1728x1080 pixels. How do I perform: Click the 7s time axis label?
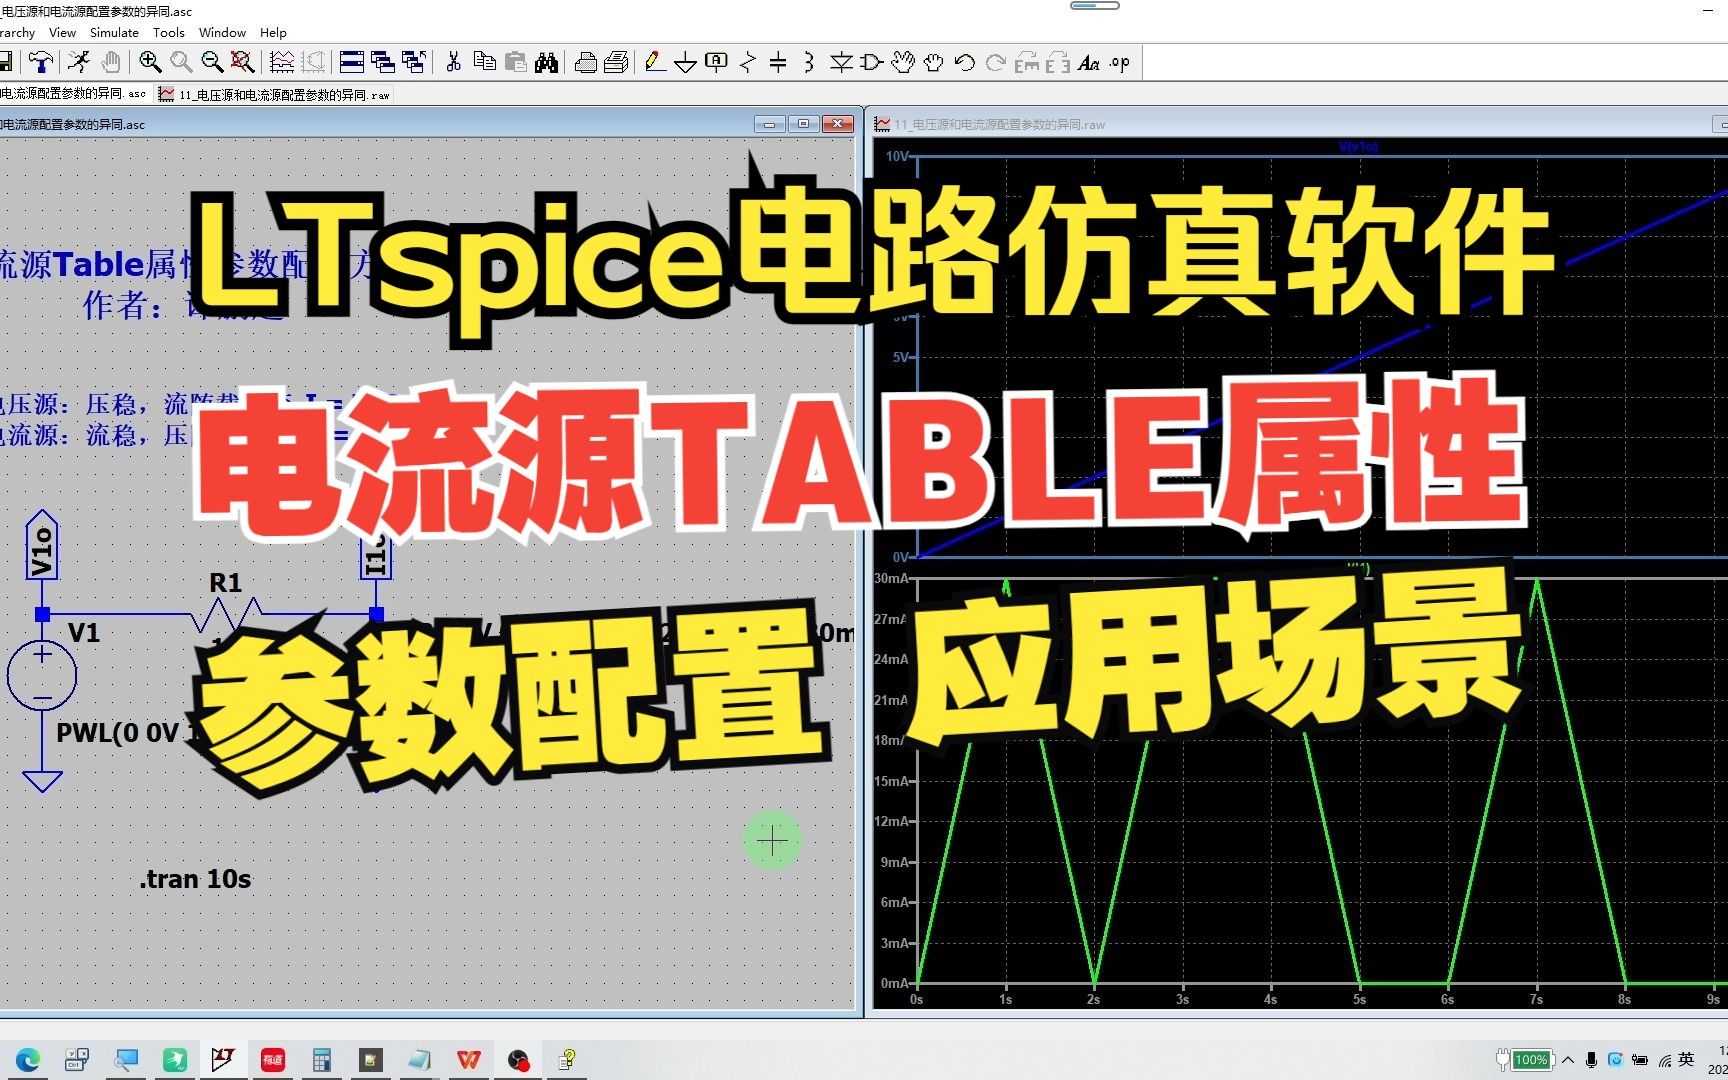pos(1536,999)
